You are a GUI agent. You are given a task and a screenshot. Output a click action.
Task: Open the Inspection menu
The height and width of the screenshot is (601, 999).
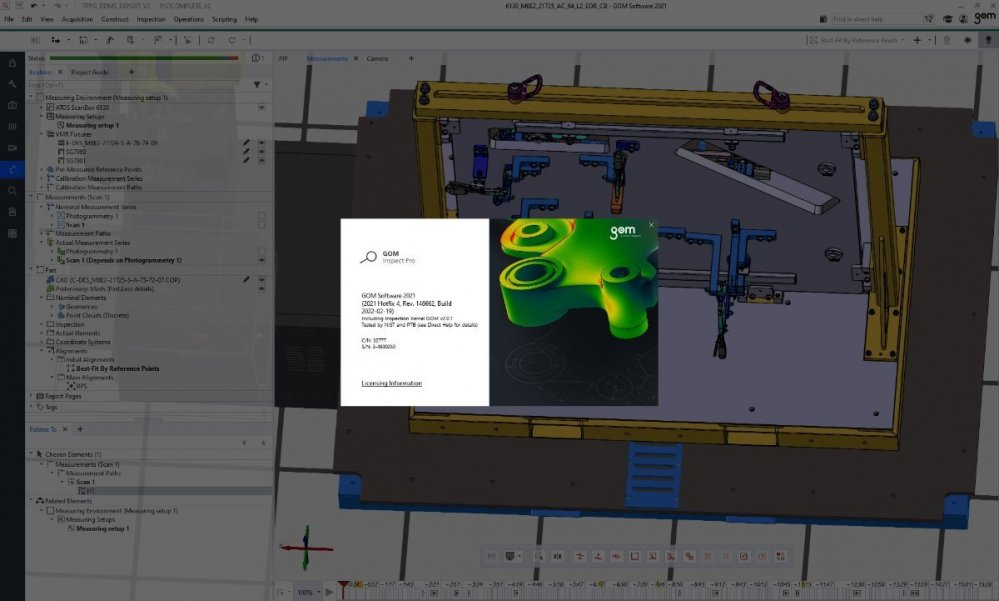(151, 19)
